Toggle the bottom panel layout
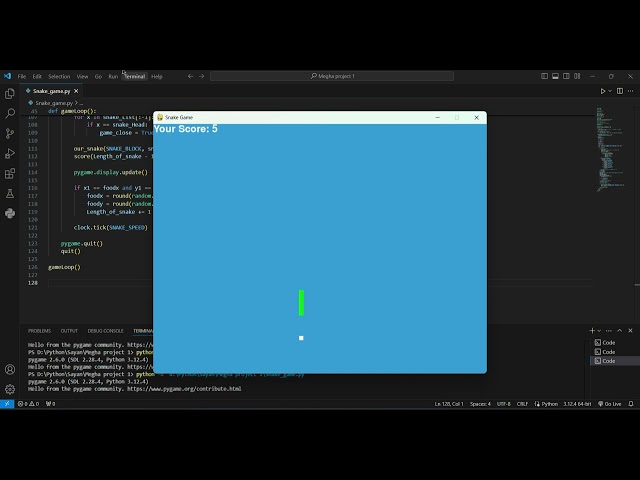640x480 pixels. tap(555, 76)
